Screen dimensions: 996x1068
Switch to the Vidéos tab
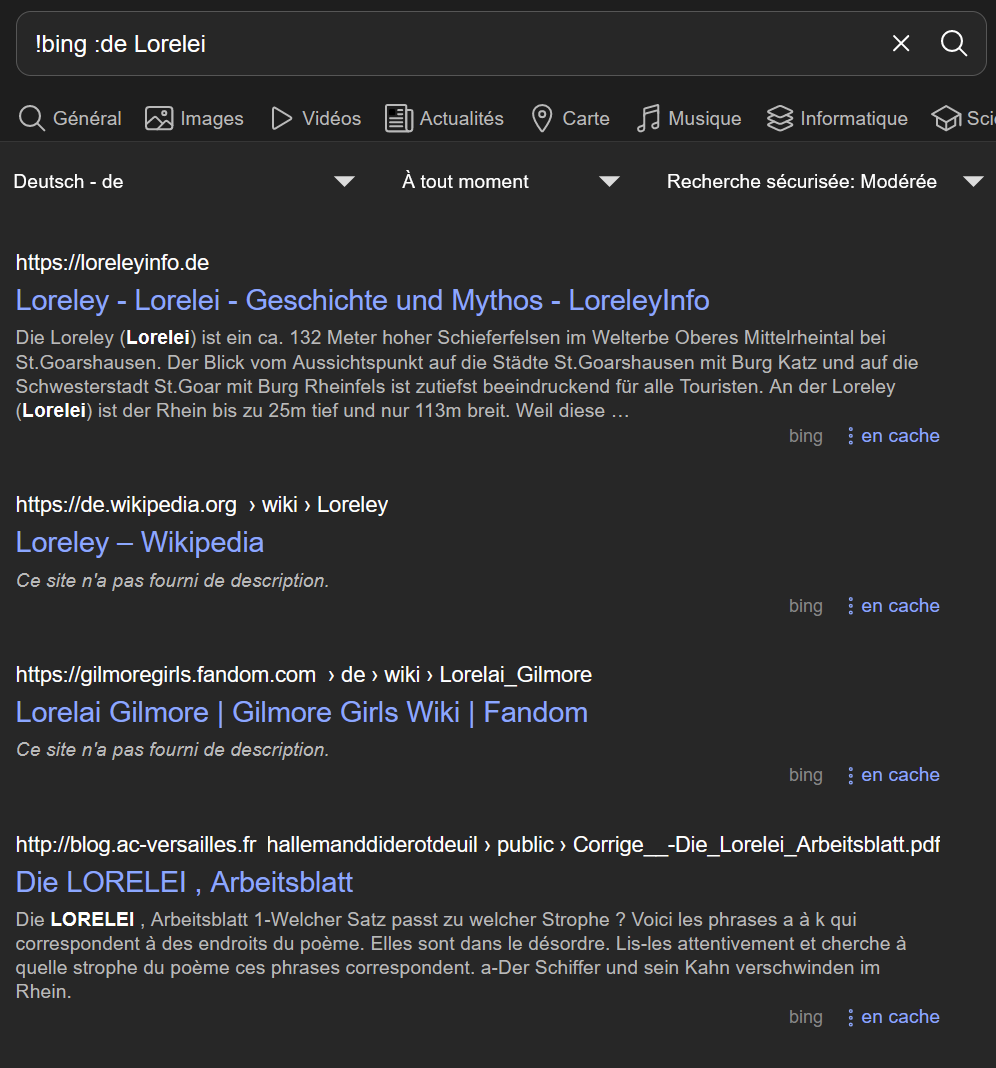point(315,118)
